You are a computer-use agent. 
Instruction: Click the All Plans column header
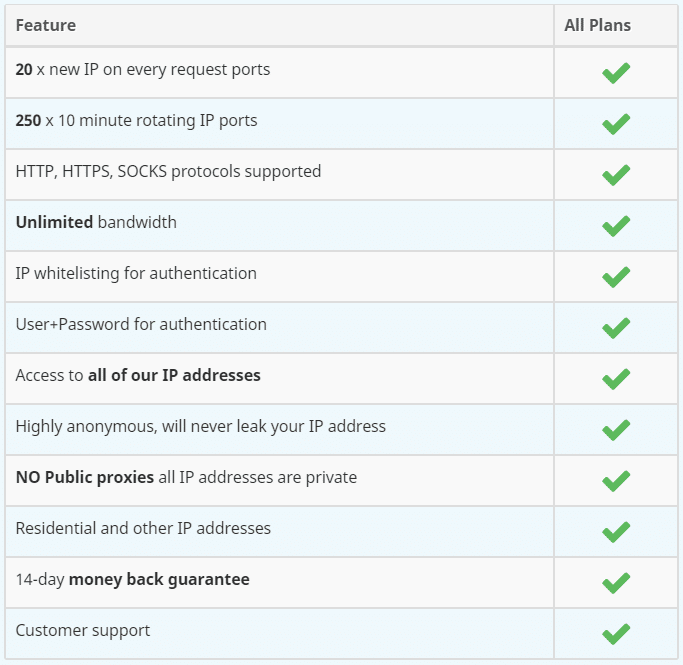[x=615, y=25]
